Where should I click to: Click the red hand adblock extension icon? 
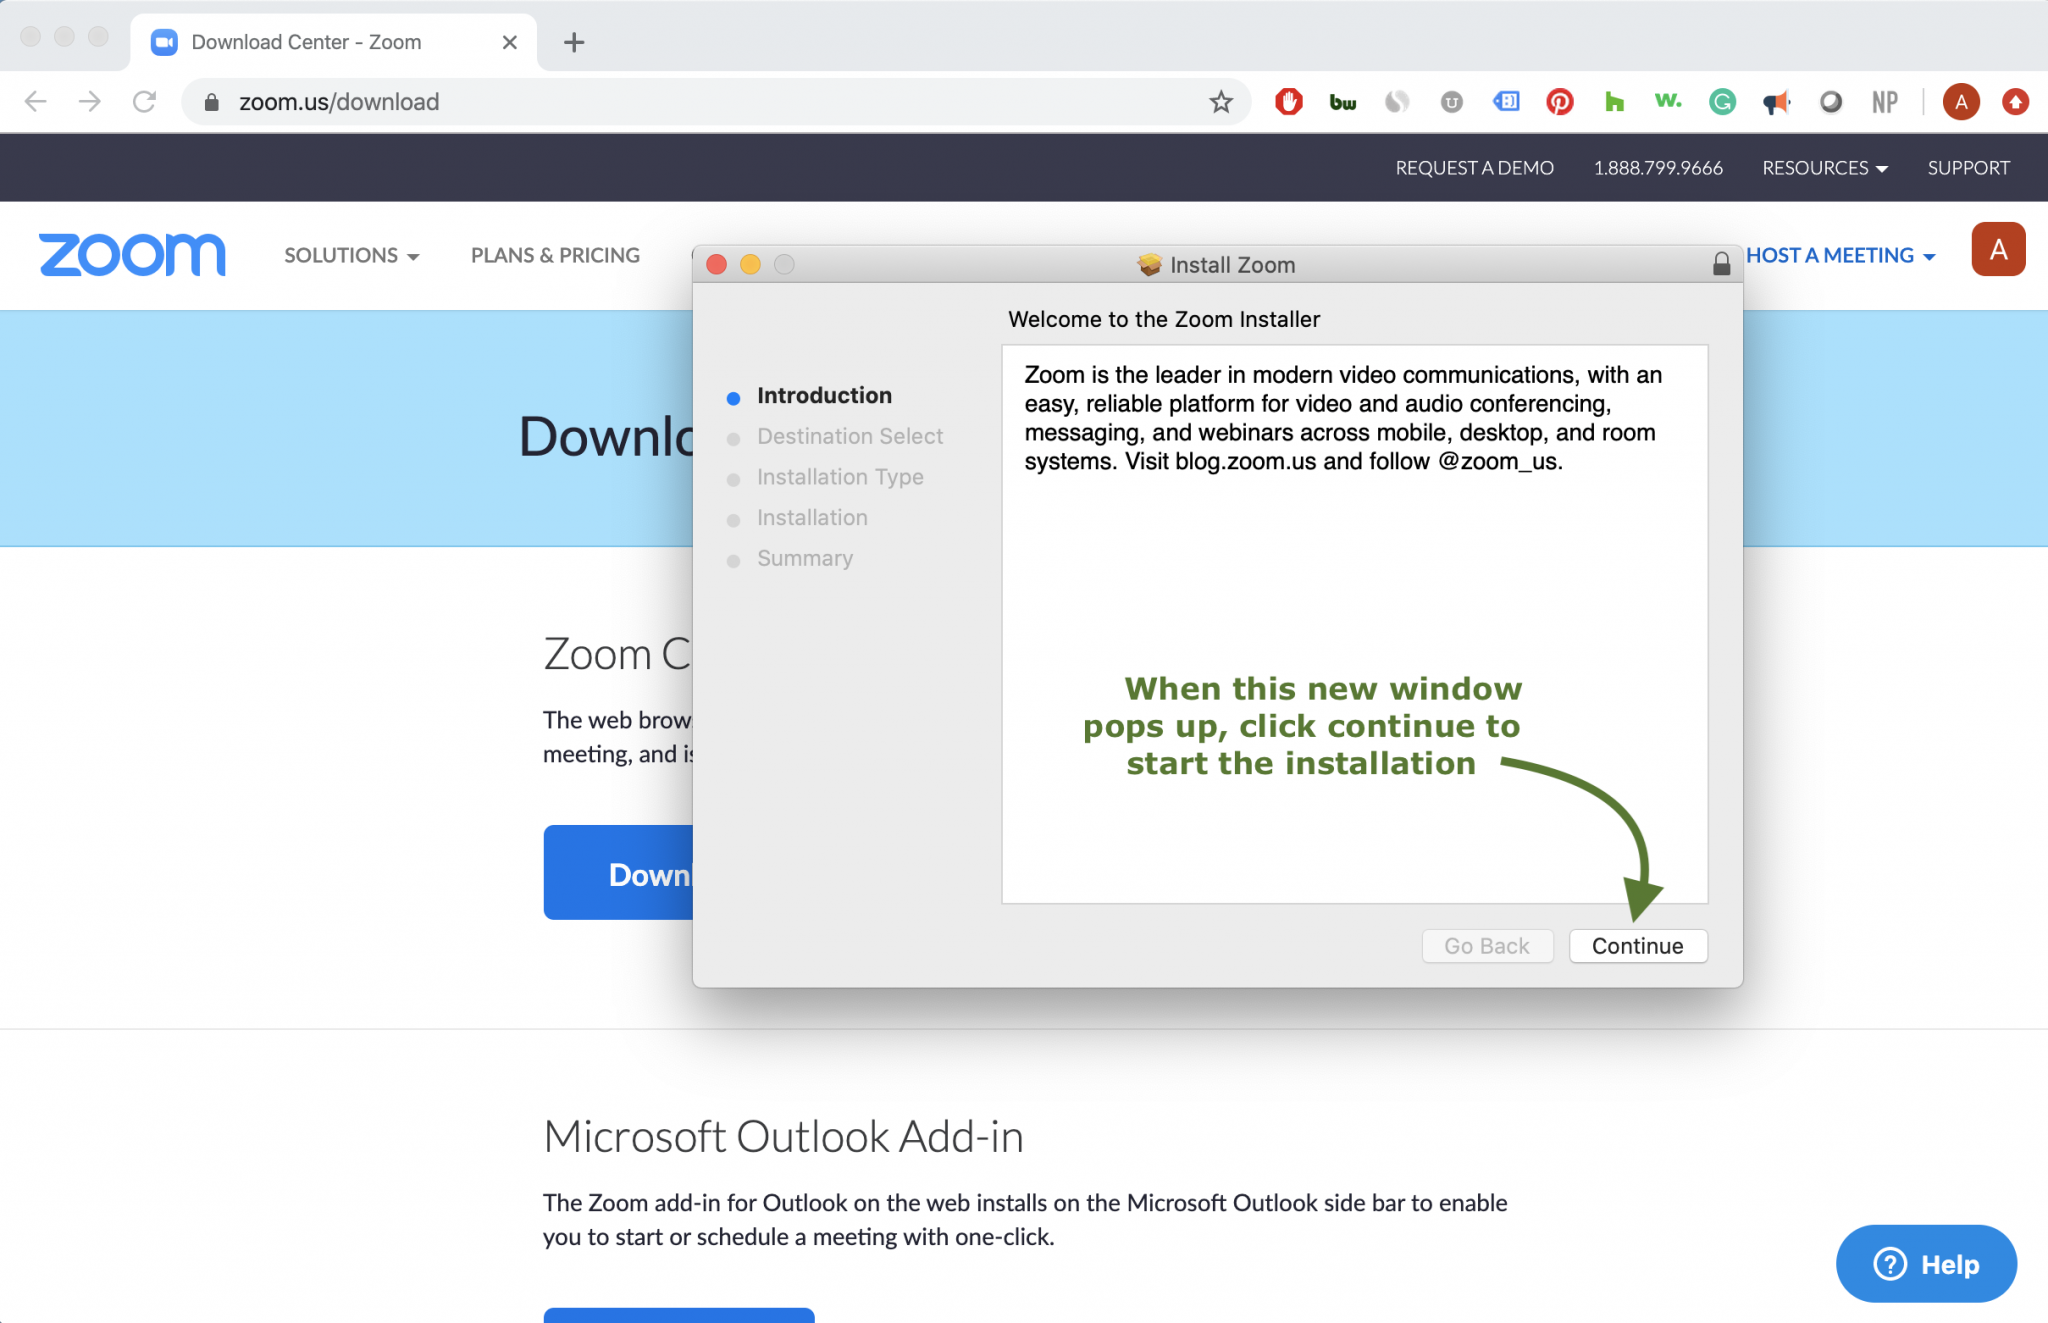coord(1289,102)
